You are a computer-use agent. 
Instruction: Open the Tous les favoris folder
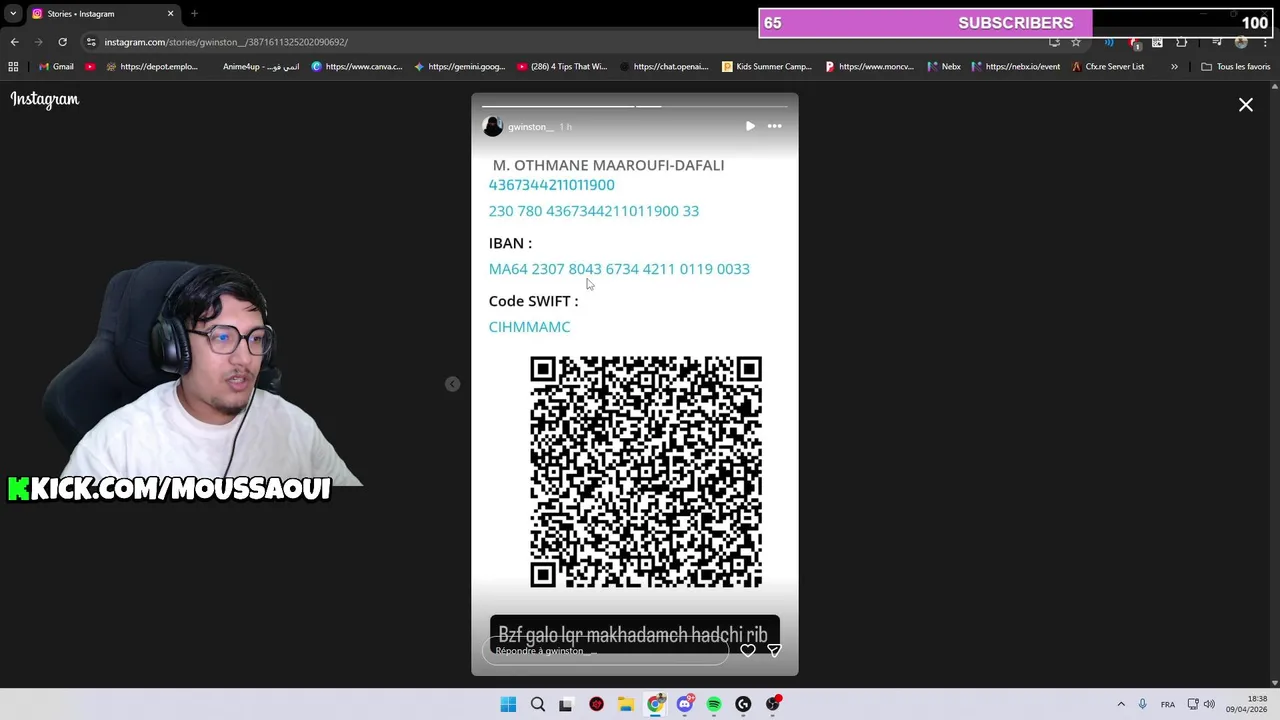pos(1235,67)
